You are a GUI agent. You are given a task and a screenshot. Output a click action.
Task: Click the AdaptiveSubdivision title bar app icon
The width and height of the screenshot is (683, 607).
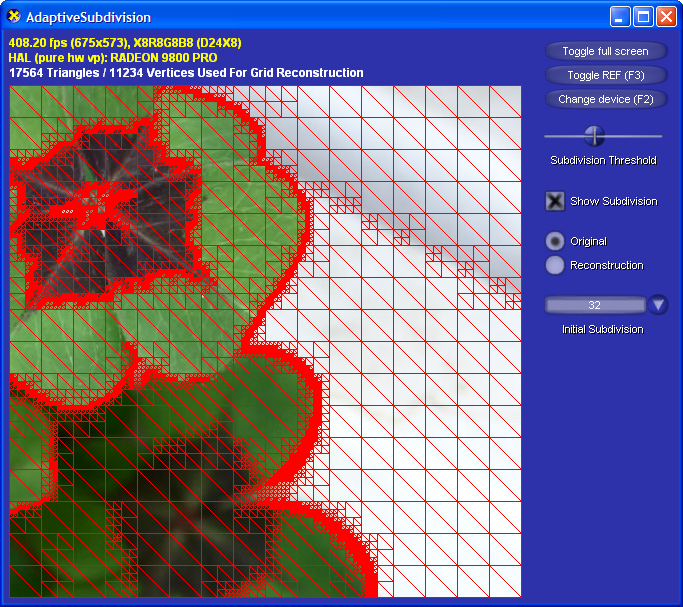pyautogui.click(x=14, y=17)
